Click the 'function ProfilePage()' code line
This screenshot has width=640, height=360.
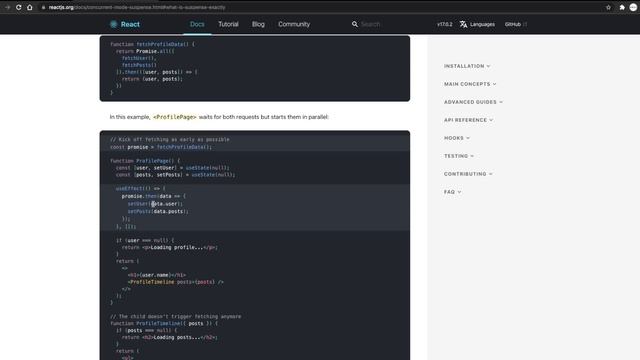coord(145,160)
